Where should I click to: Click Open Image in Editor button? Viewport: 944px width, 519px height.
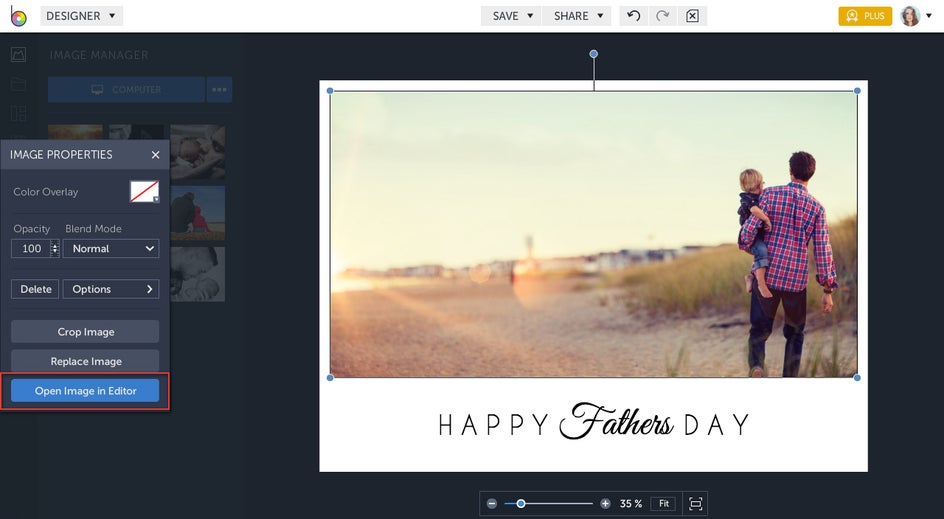[85, 391]
